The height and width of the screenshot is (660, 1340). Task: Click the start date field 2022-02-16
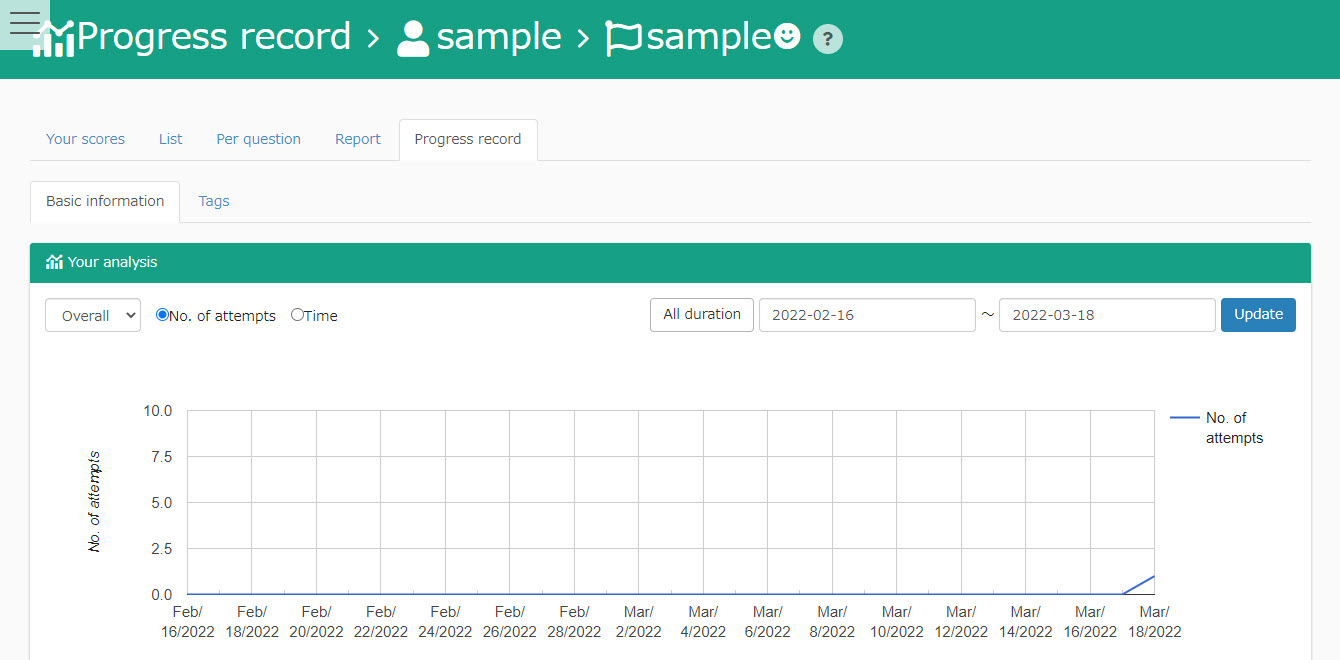pyautogui.click(x=866, y=315)
